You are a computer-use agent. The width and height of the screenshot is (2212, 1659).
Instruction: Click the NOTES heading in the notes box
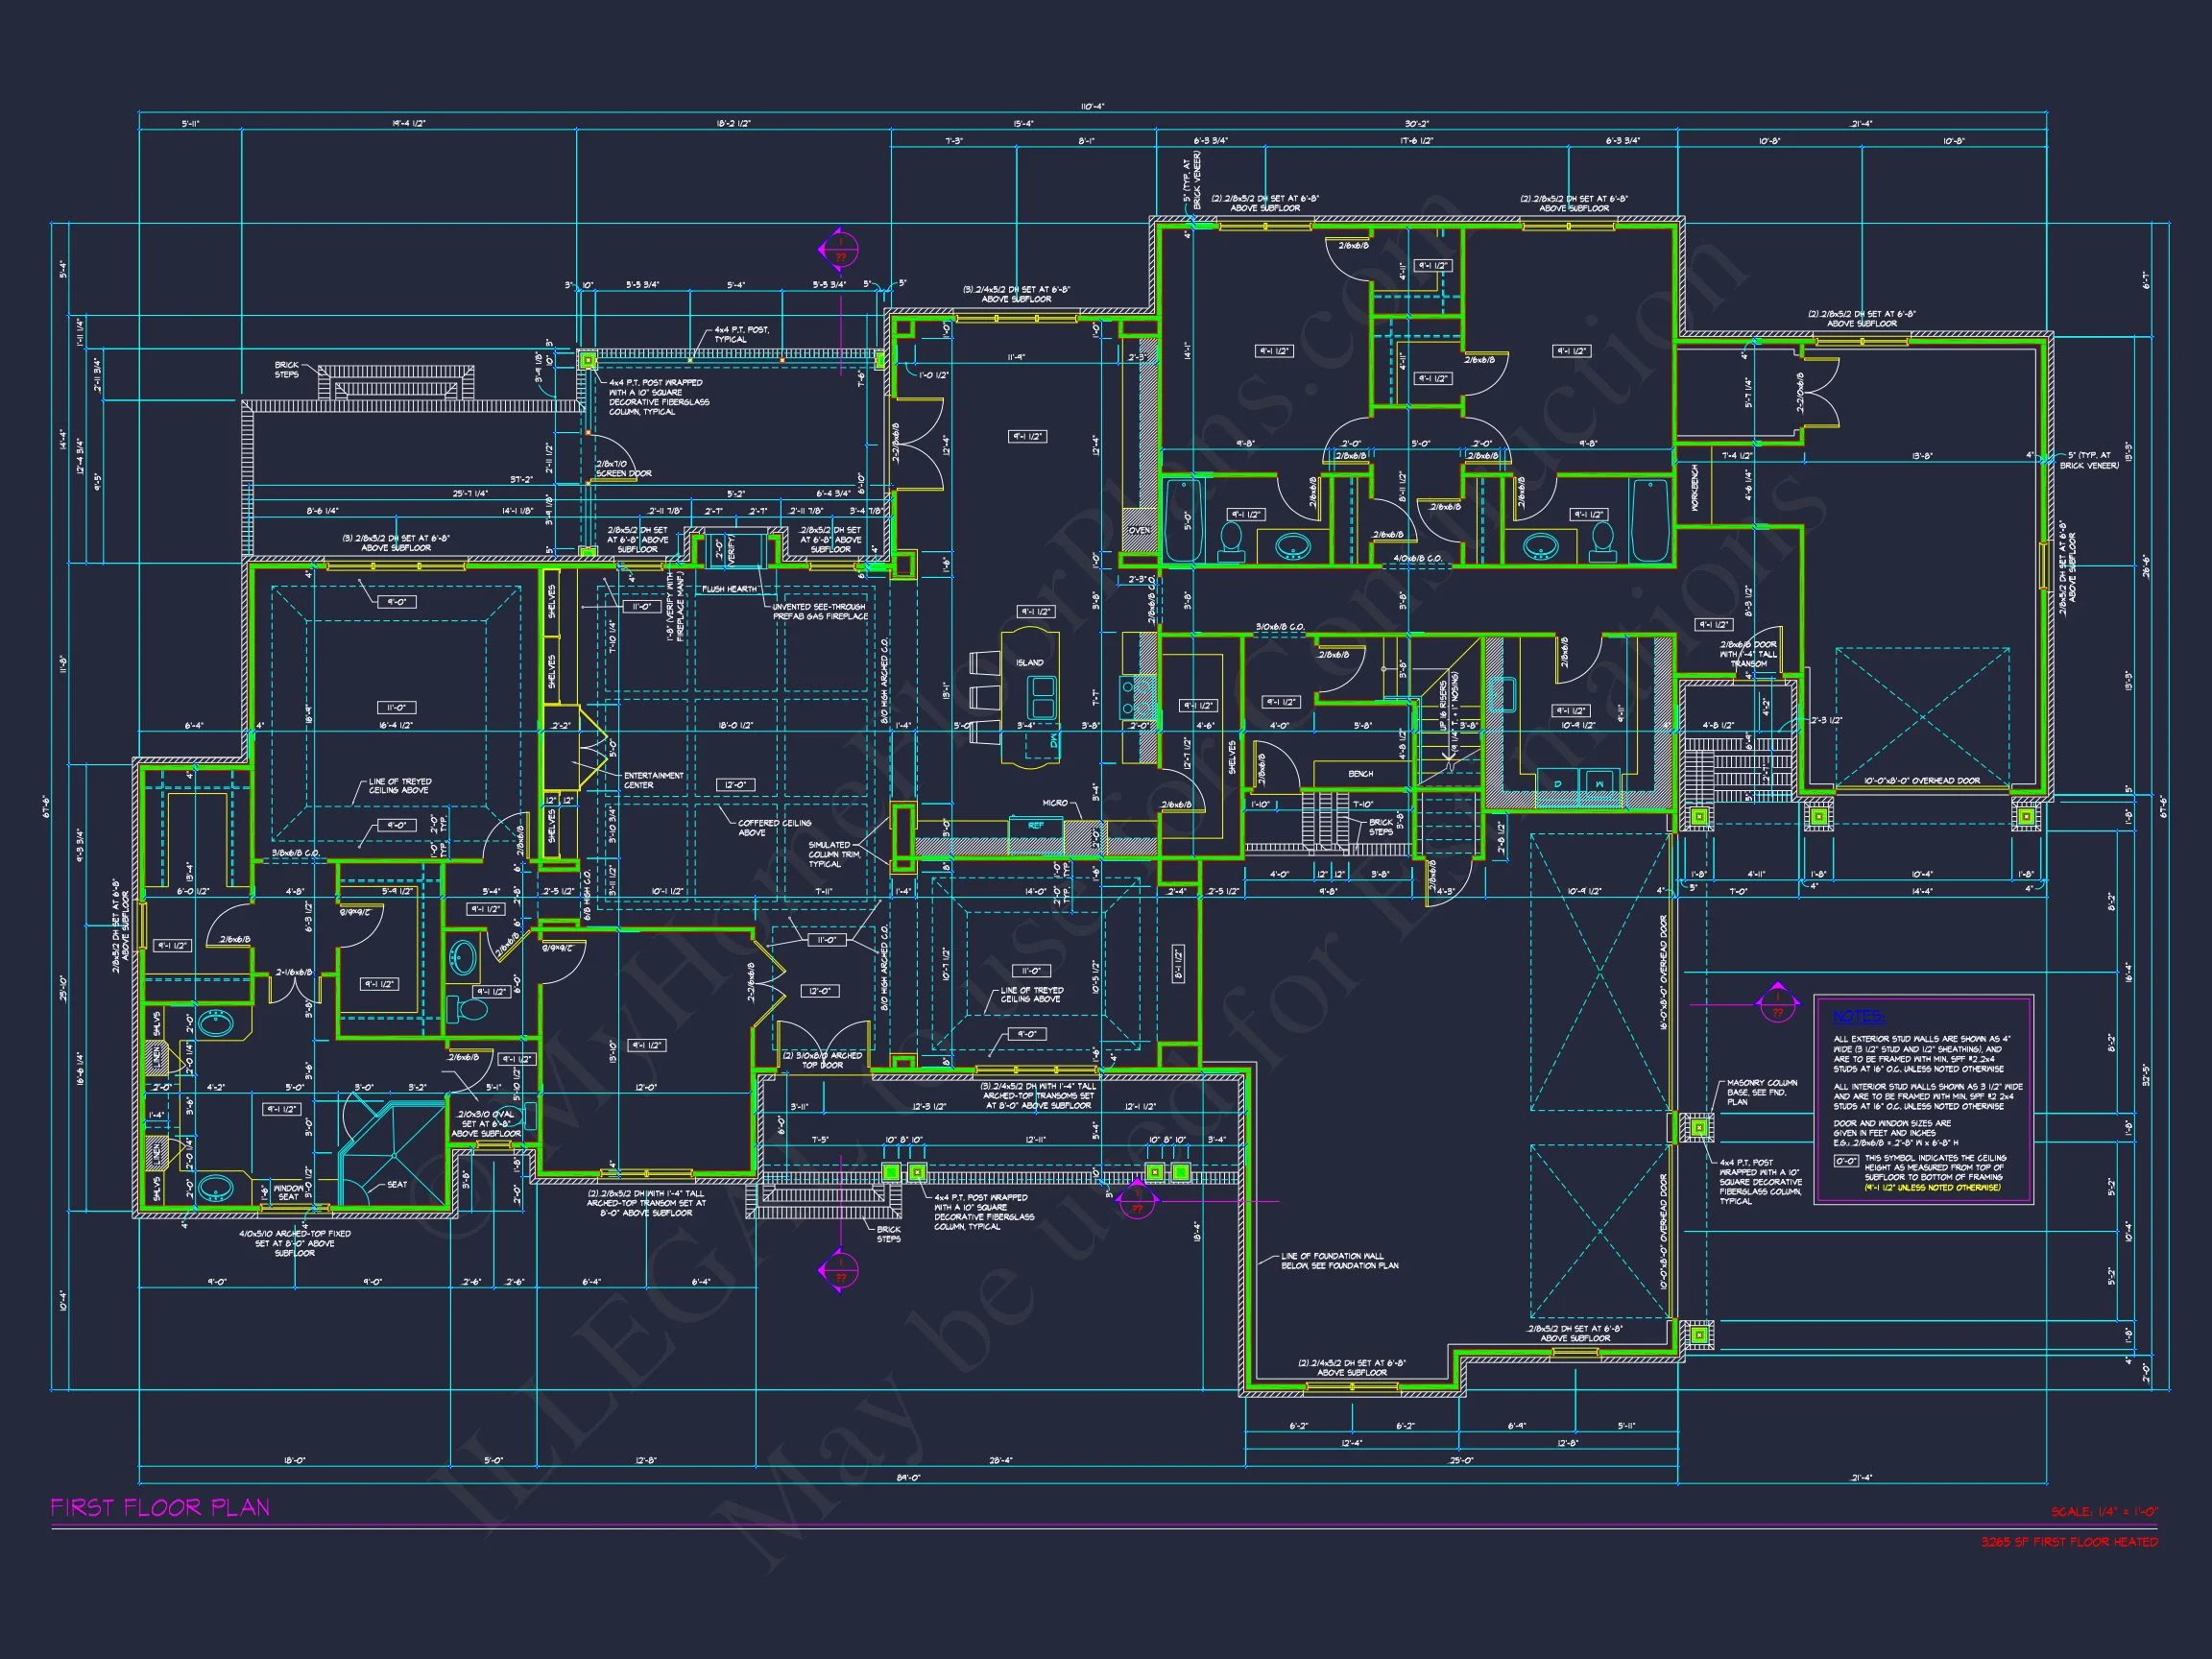pos(1859,1017)
